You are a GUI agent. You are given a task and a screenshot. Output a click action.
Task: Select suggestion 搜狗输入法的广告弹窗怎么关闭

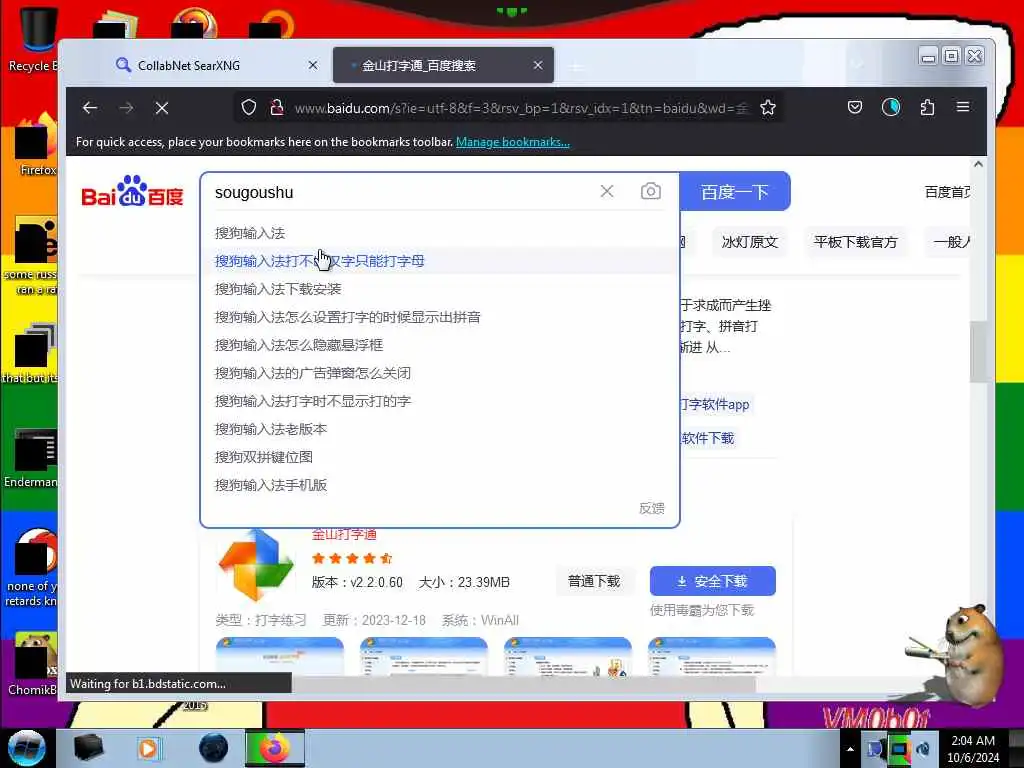[439, 374]
